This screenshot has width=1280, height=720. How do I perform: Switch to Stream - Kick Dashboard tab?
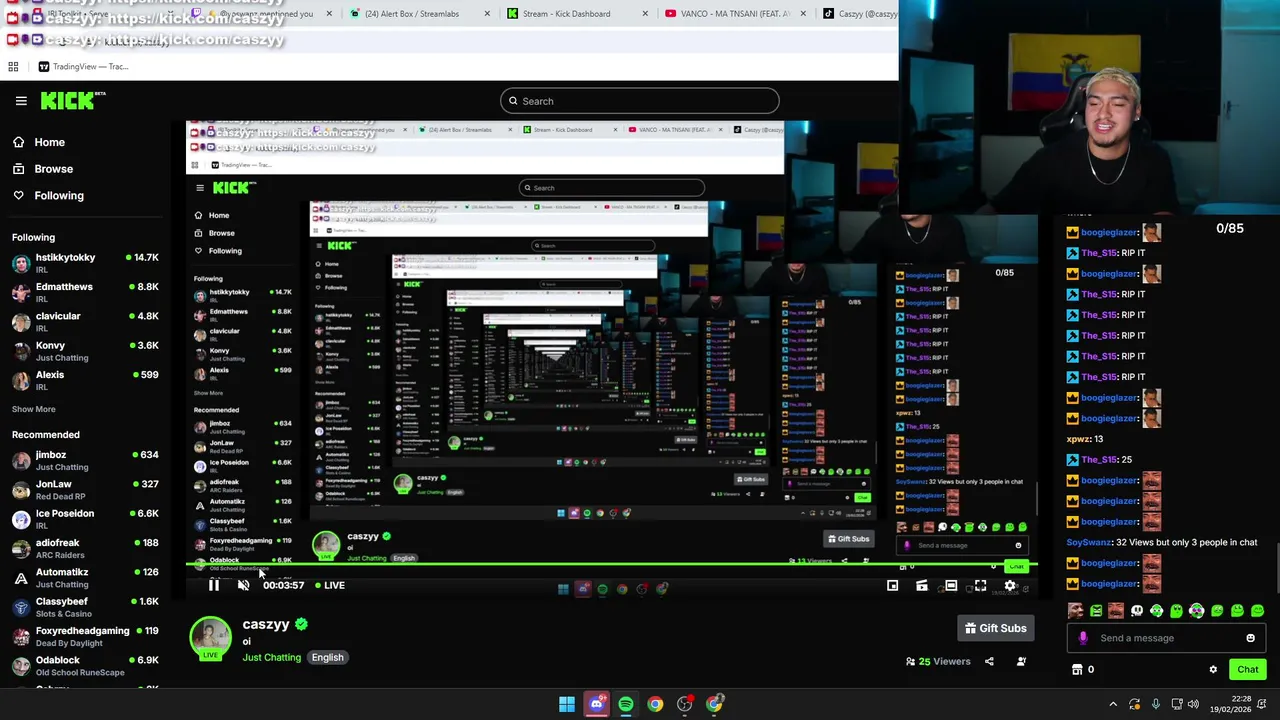click(x=566, y=14)
